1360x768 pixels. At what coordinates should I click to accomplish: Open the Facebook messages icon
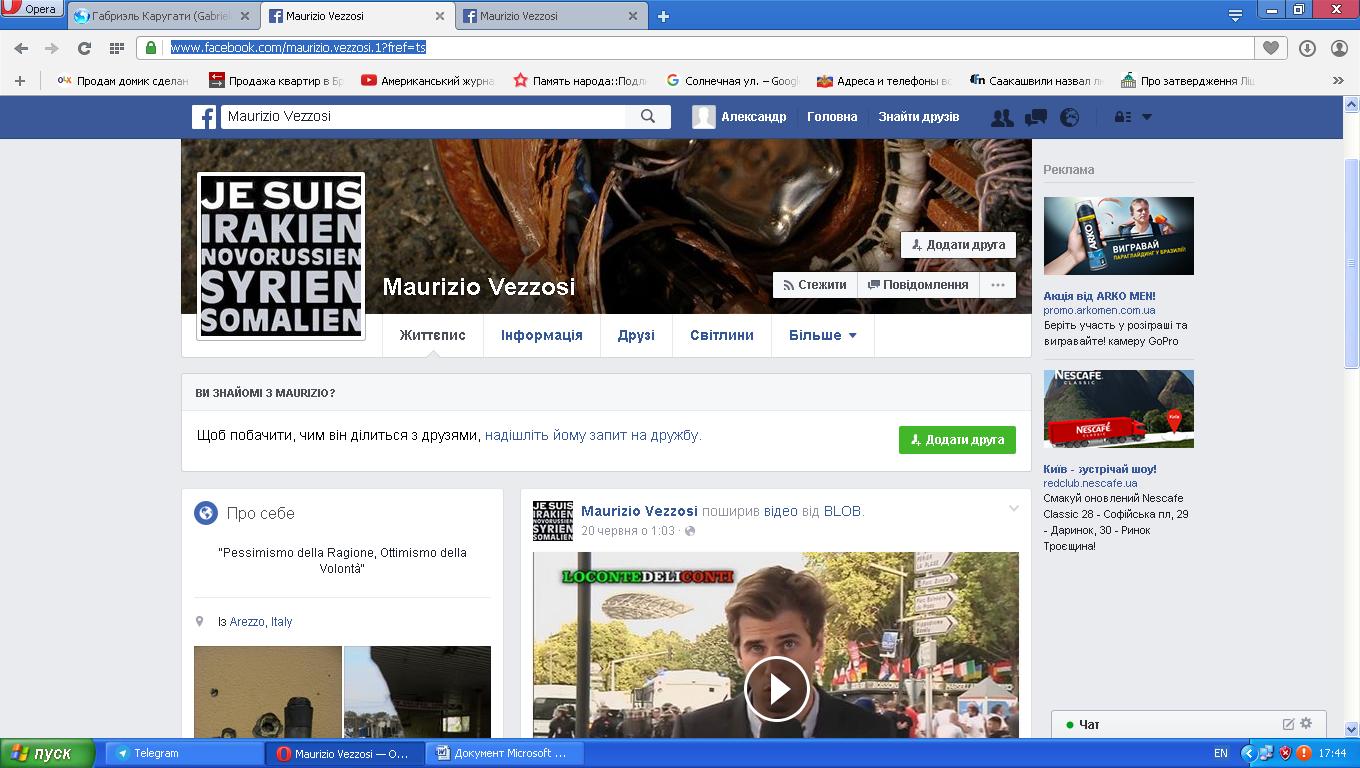[x=1035, y=117]
